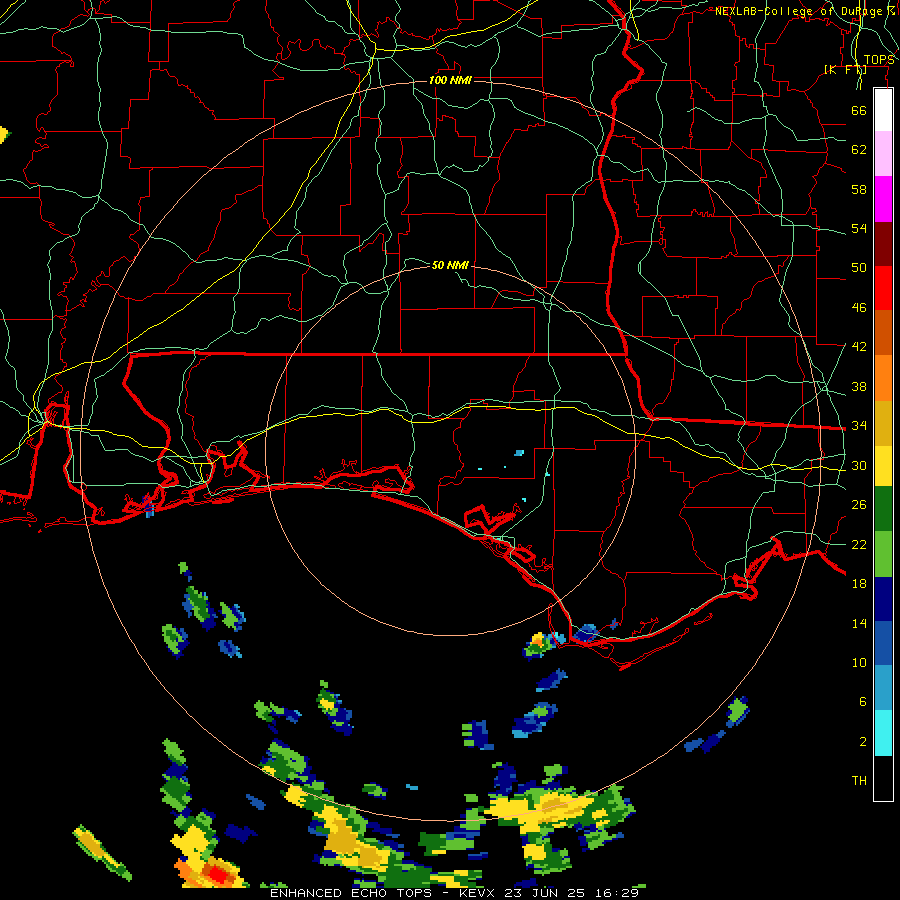This screenshot has height=900, width=900.
Task: Click the K FT units label
Action: [845, 70]
